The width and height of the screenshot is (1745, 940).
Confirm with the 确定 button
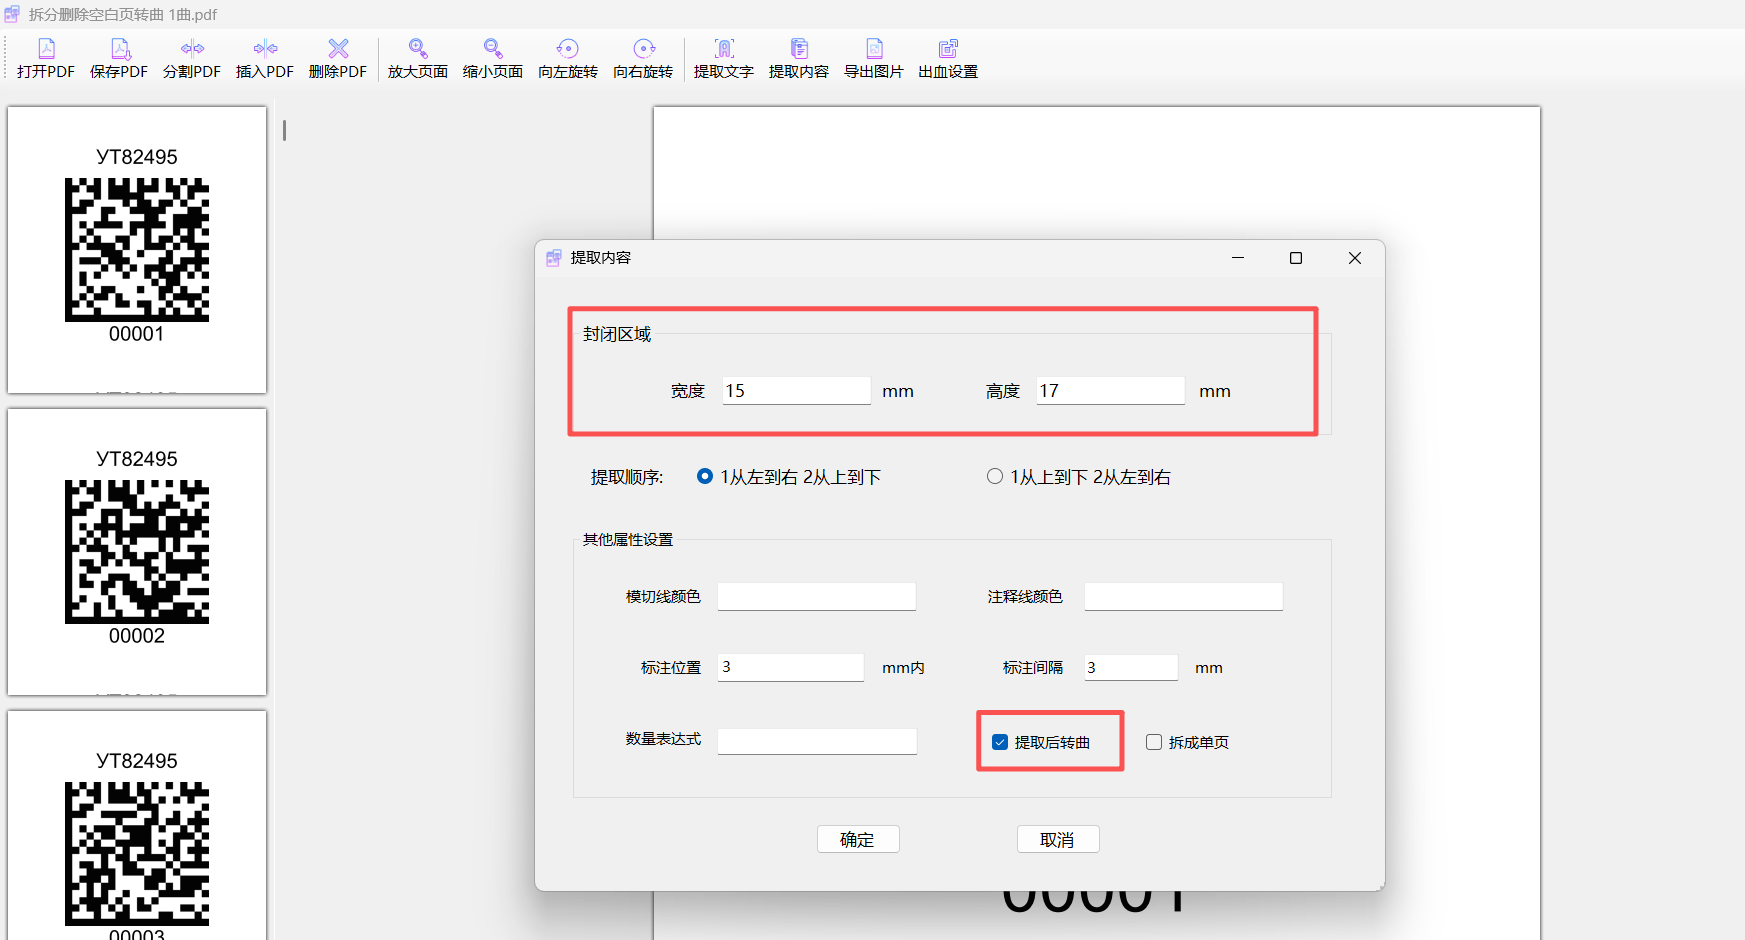[x=858, y=839]
